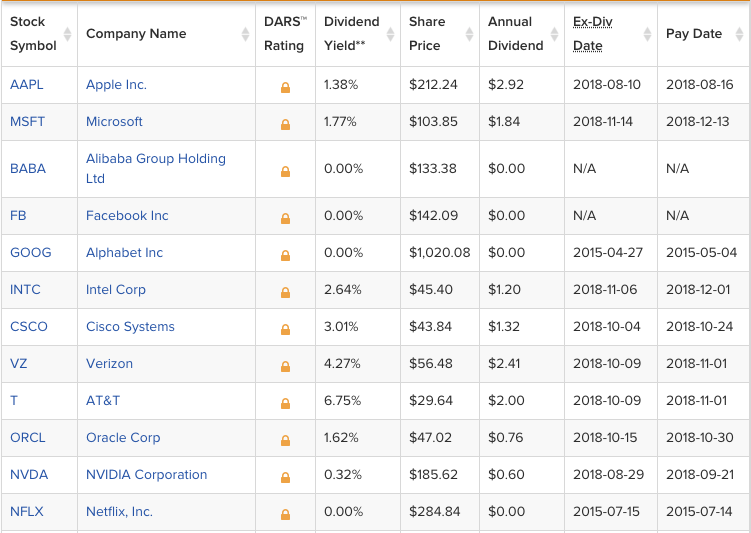751x533 pixels.
Task: Click the Ex-Div Date header text
Action: 593,34
